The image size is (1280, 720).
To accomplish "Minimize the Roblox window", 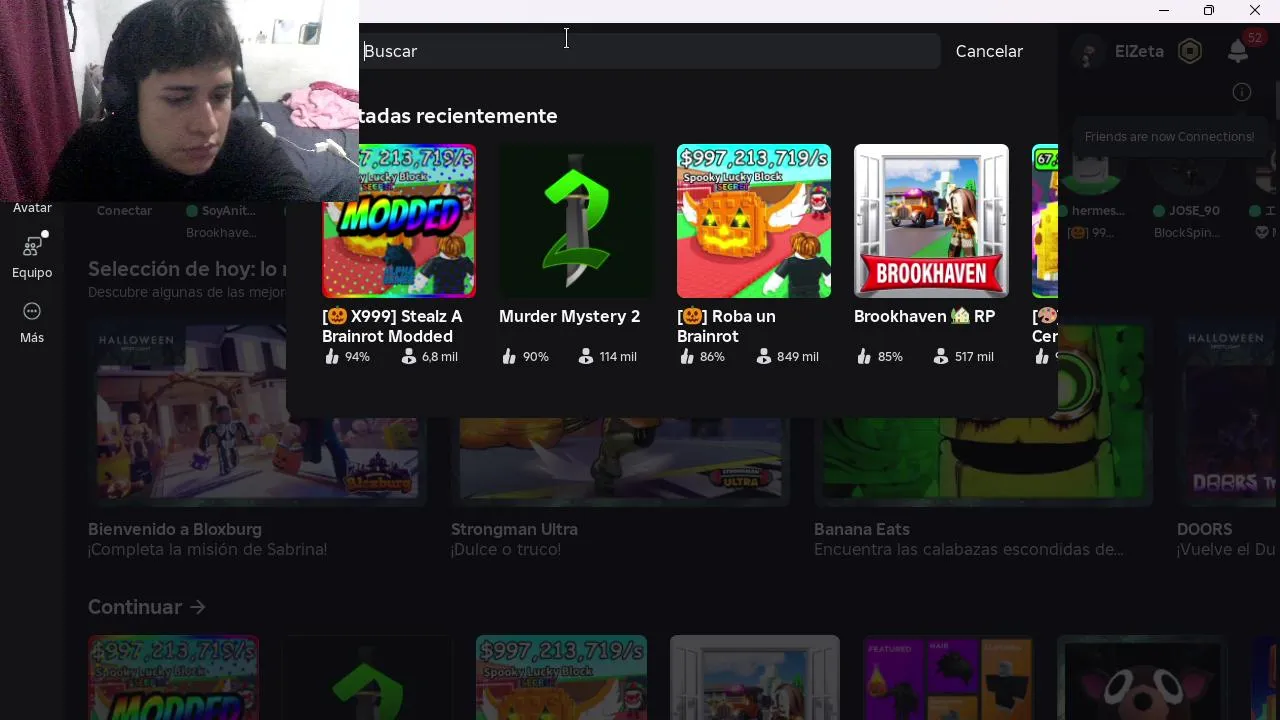I will (x=1164, y=10).
